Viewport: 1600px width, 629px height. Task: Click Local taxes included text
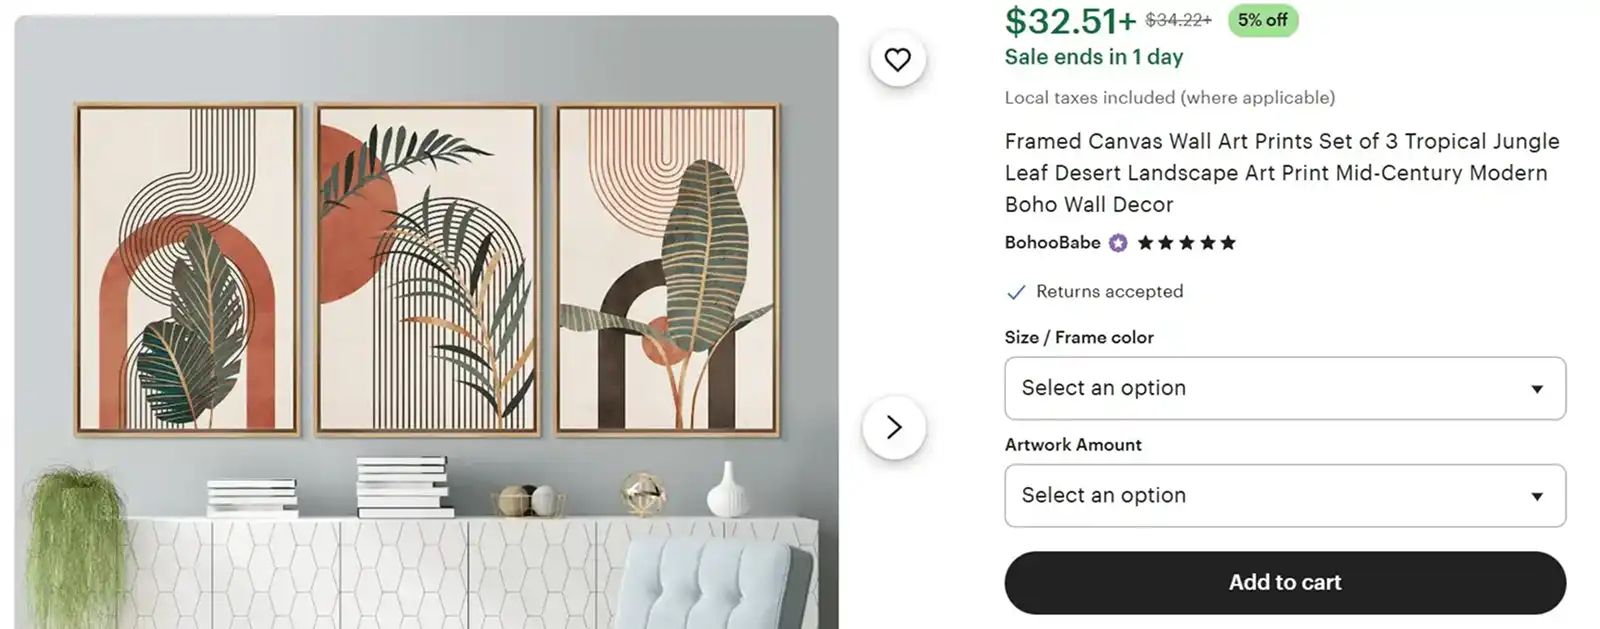[x=1168, y=97]
